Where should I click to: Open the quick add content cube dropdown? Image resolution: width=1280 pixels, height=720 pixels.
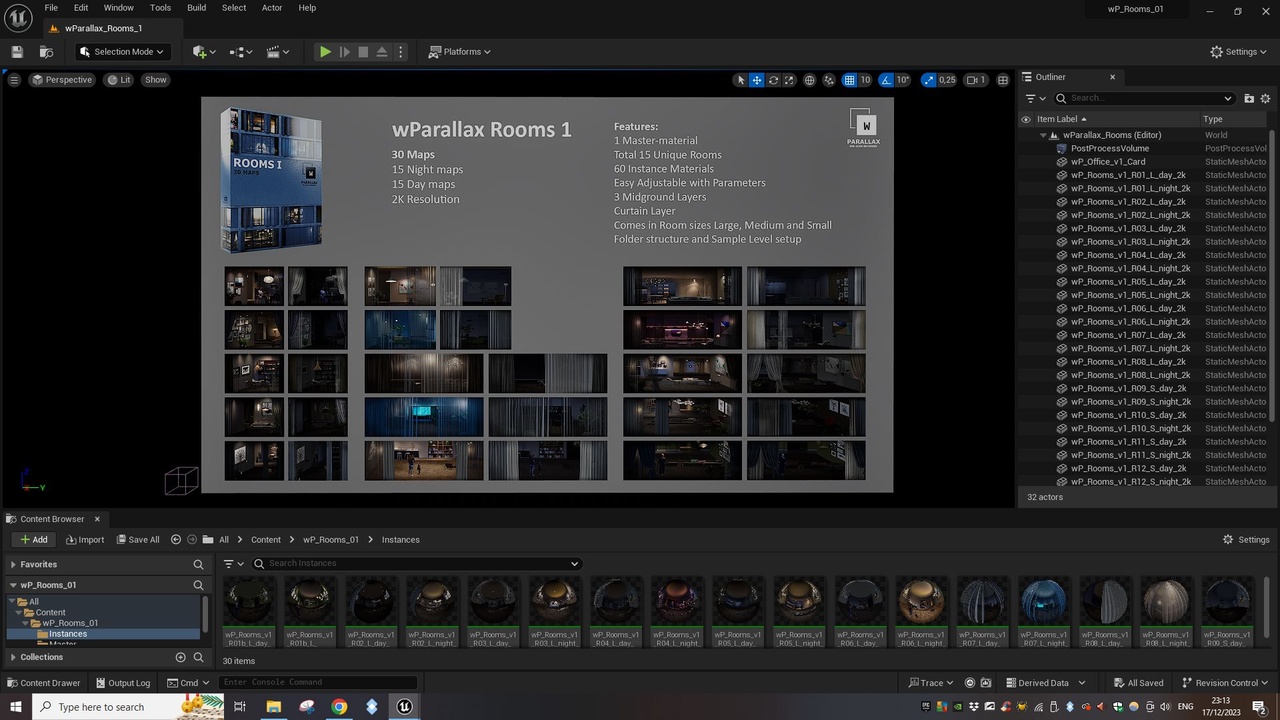click(205, 52)
